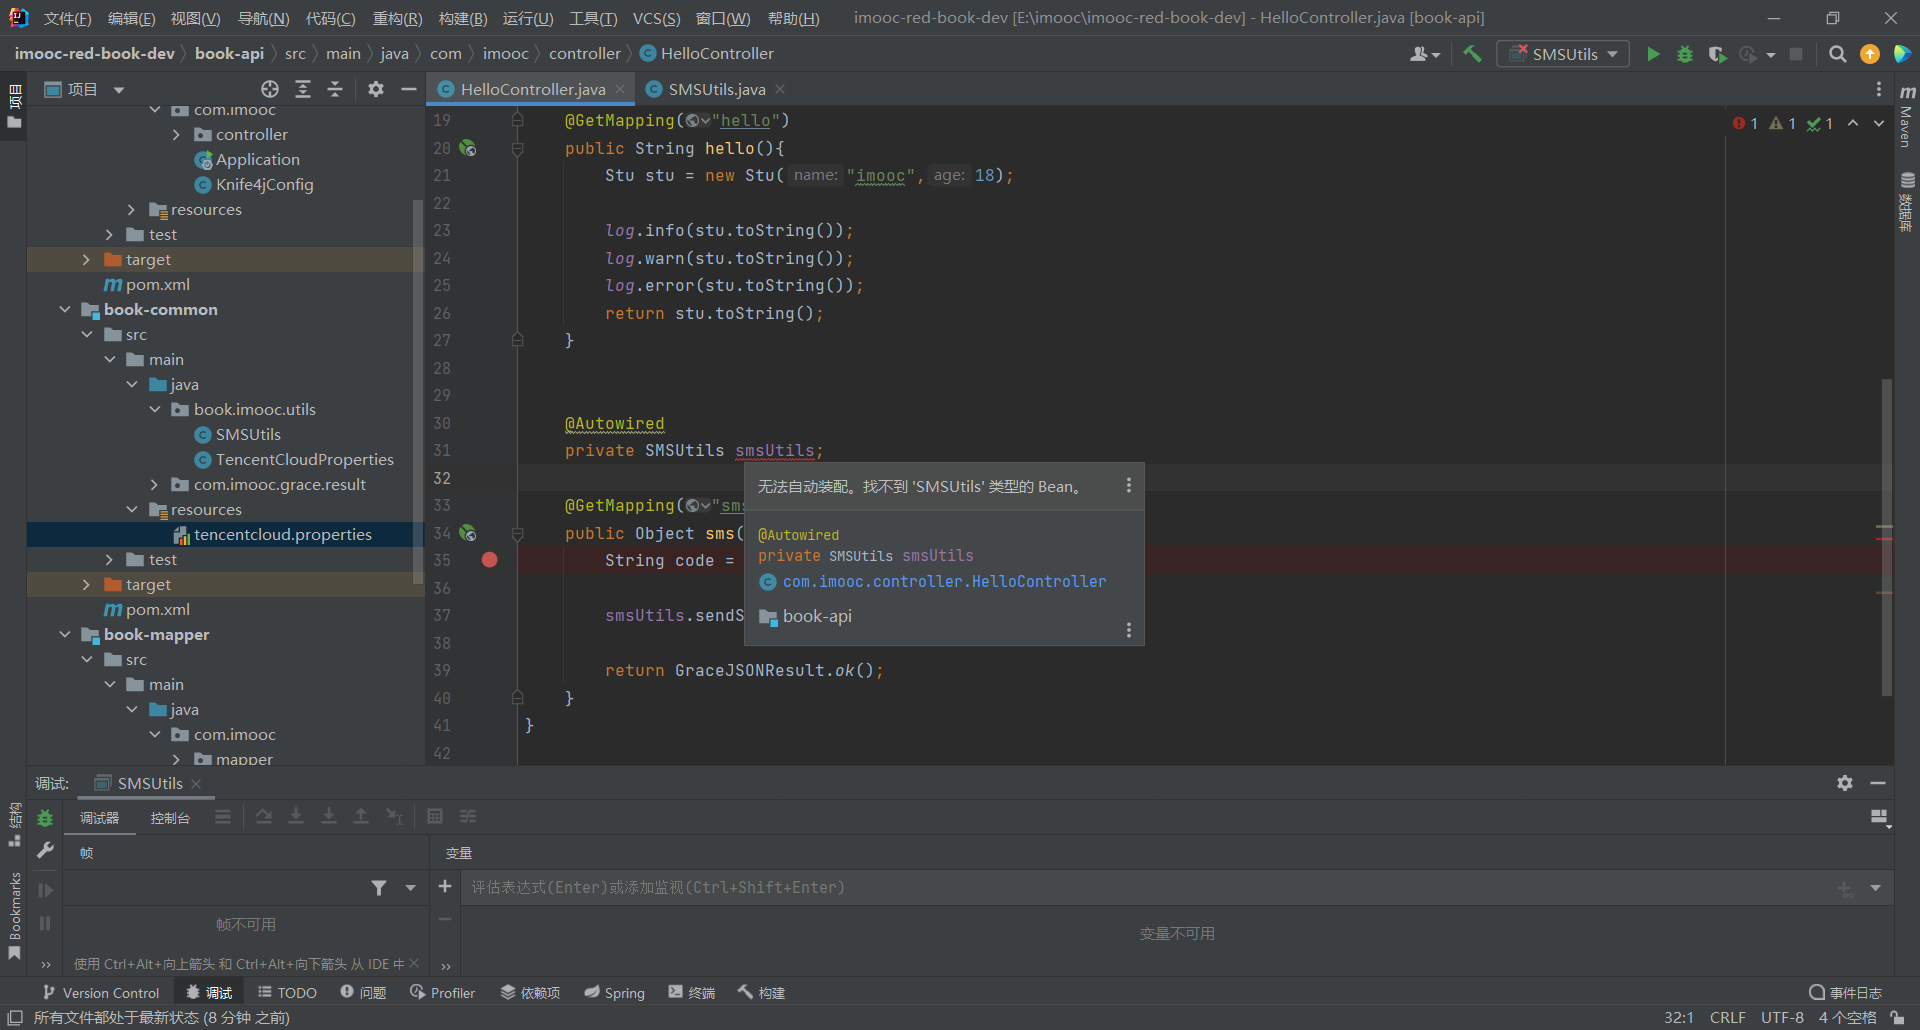This screenshot has height=1030, width=1920.
Task: Expand all in project tree
Action: 303,89
